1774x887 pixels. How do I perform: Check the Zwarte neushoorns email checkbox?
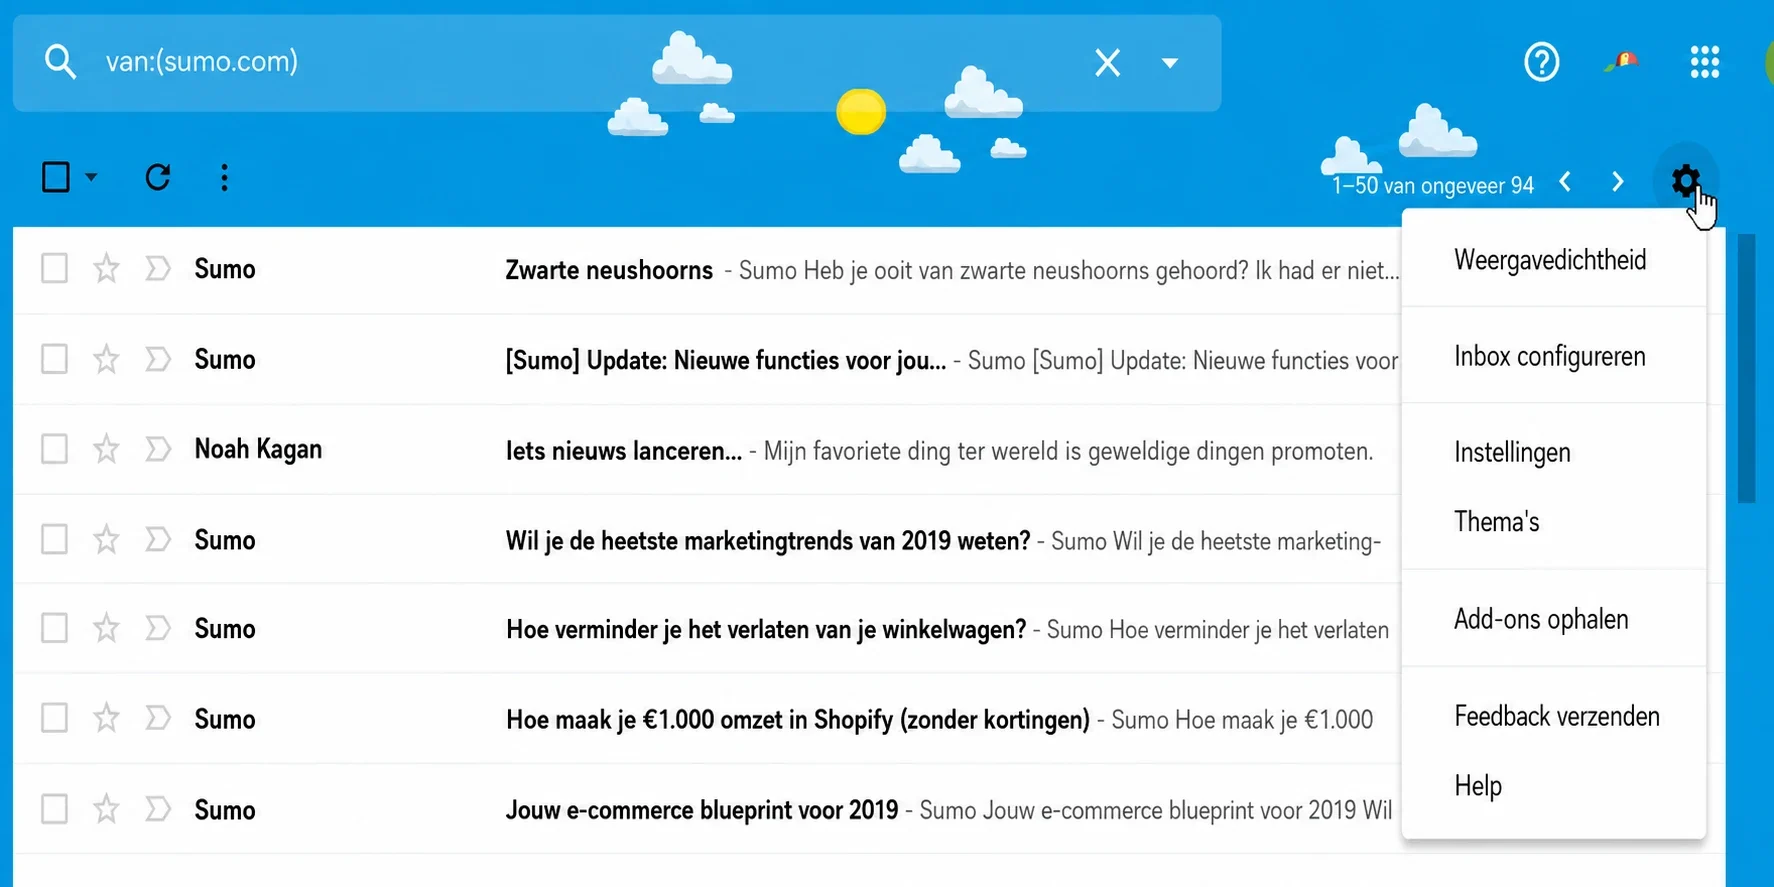coord(54,269)
